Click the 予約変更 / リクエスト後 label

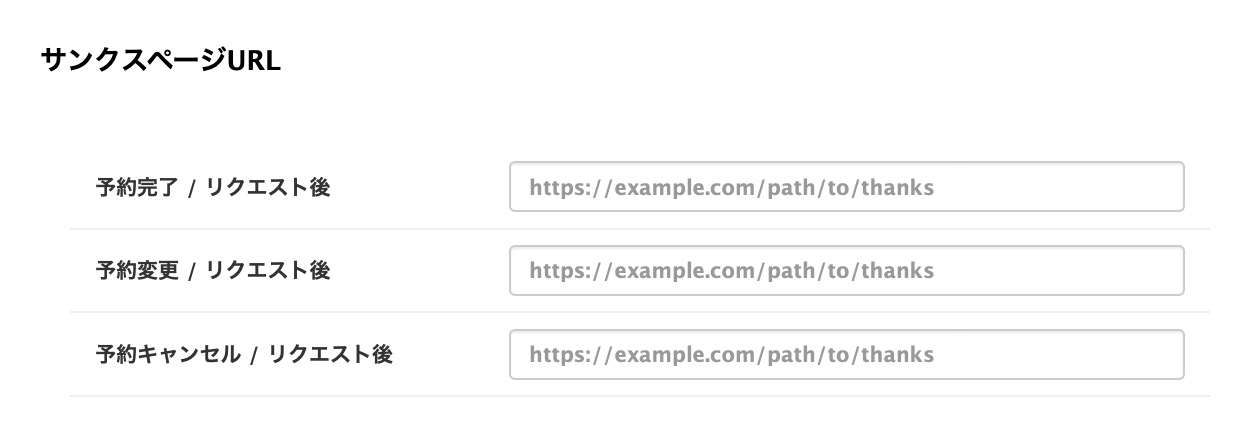(213, 271)
